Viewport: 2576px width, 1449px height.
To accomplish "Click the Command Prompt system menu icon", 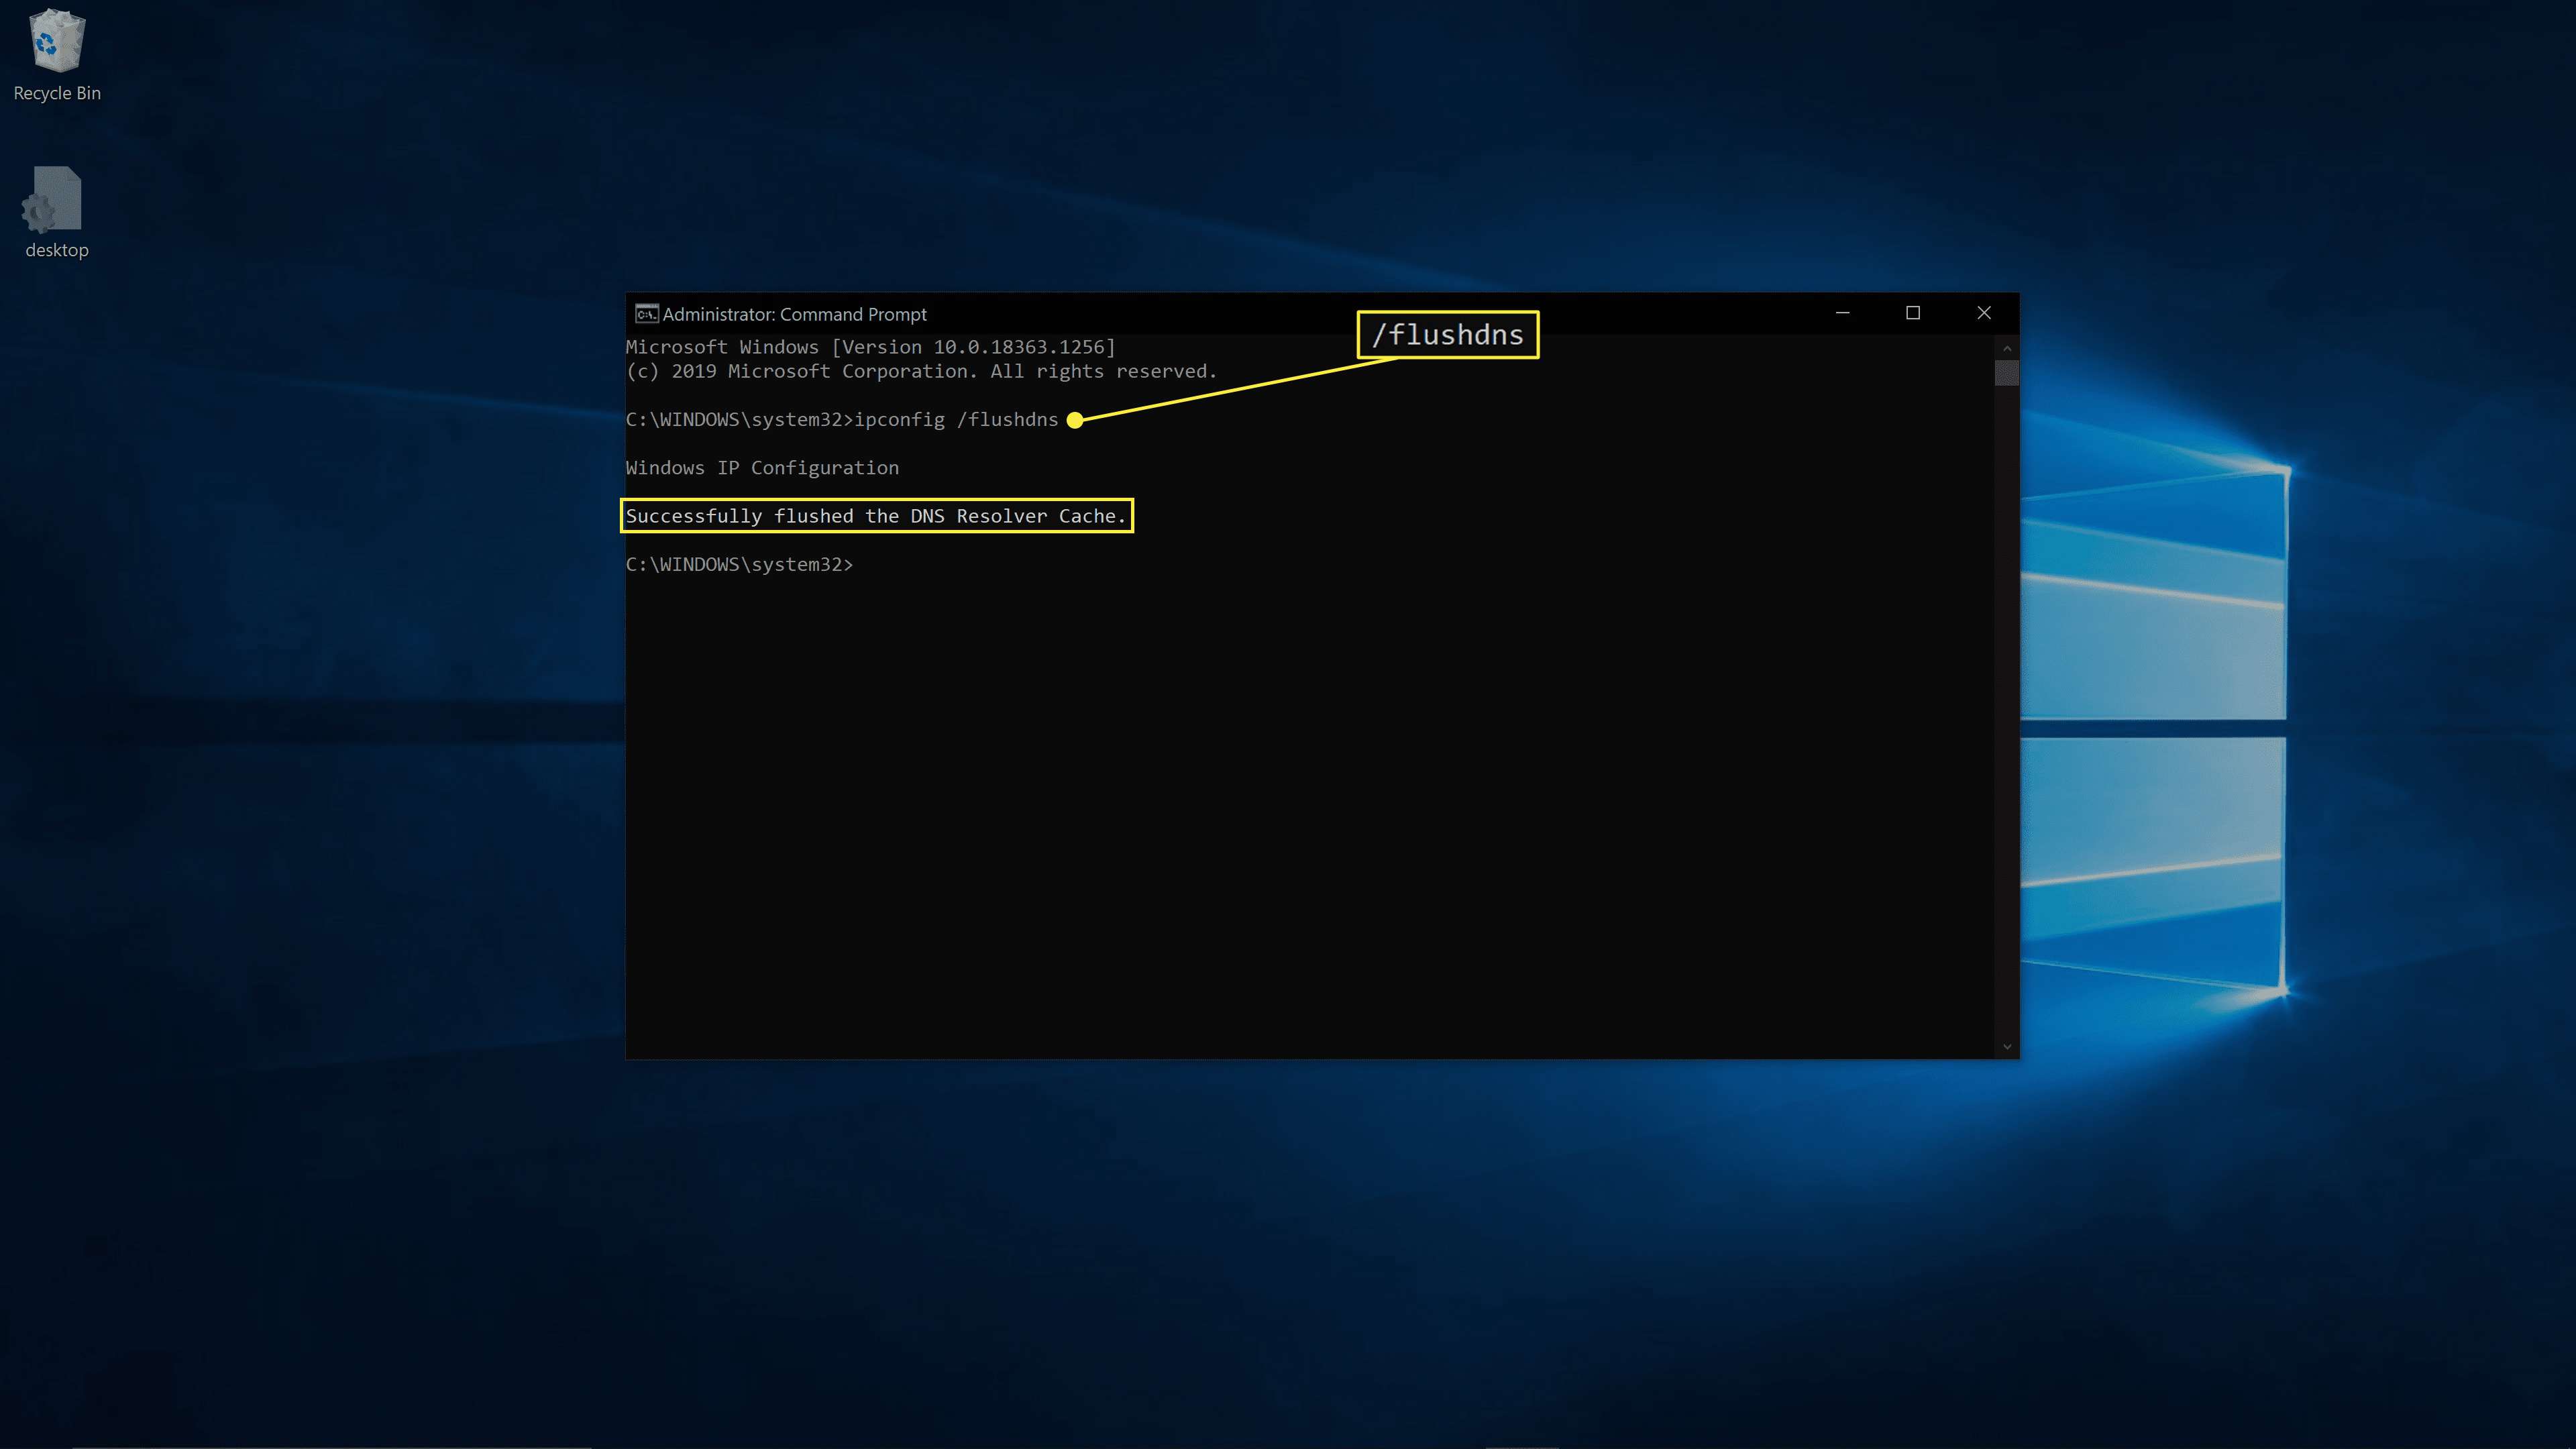I will tap(646, 314).
